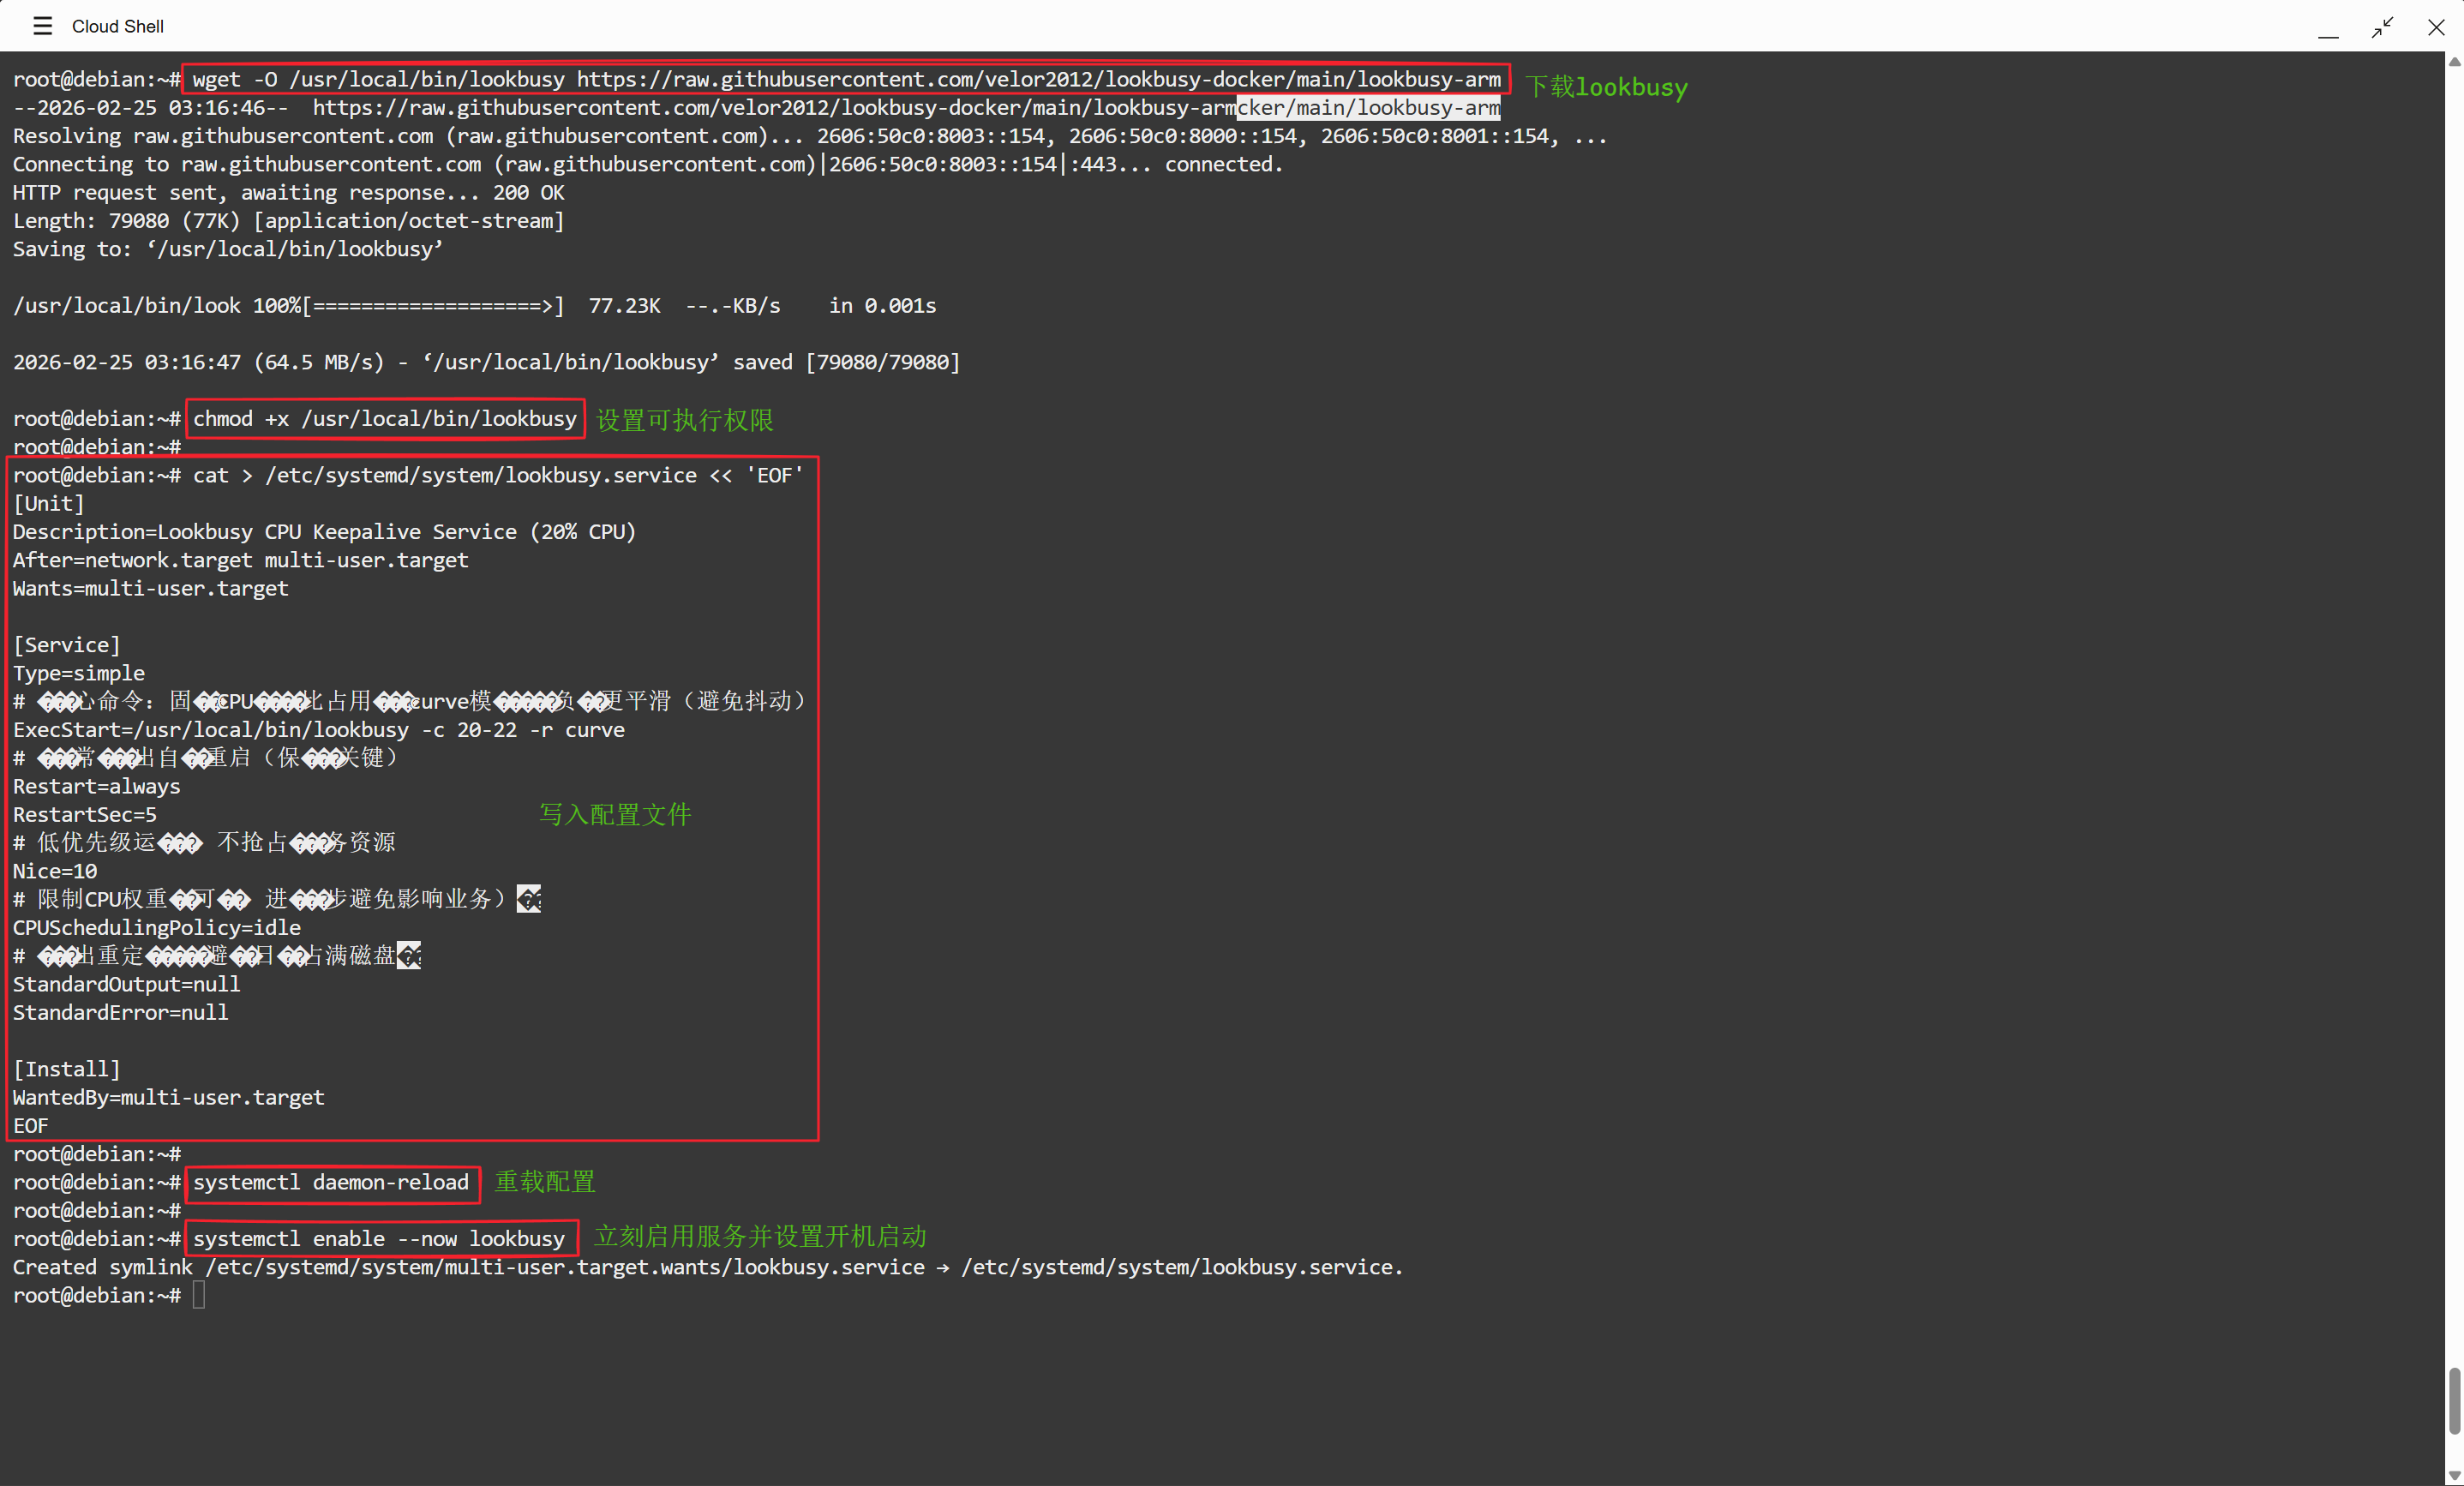Click the green '下载lookbusy' annotation

coord(1605,87)
